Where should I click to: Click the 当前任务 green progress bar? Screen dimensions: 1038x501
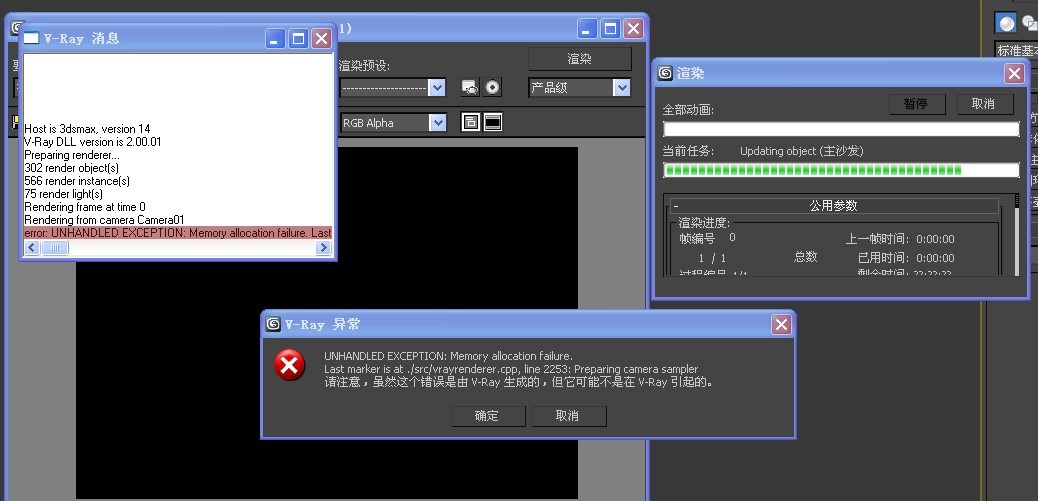(x=841, y=170)
